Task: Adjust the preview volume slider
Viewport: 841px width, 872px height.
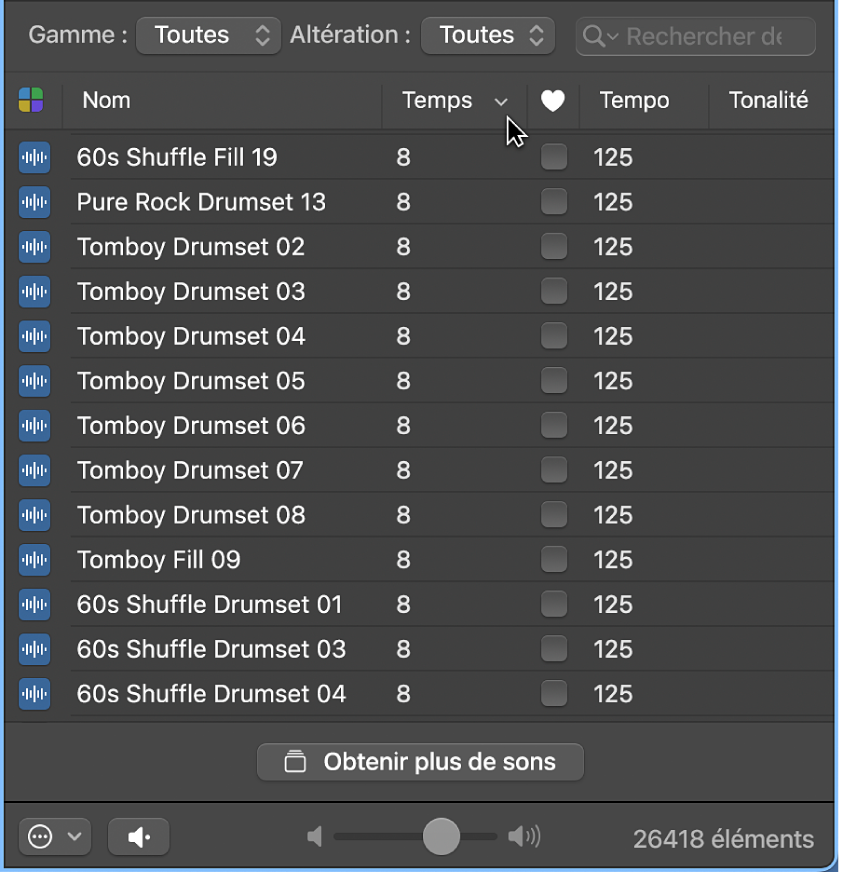Action: click(441, 837)
